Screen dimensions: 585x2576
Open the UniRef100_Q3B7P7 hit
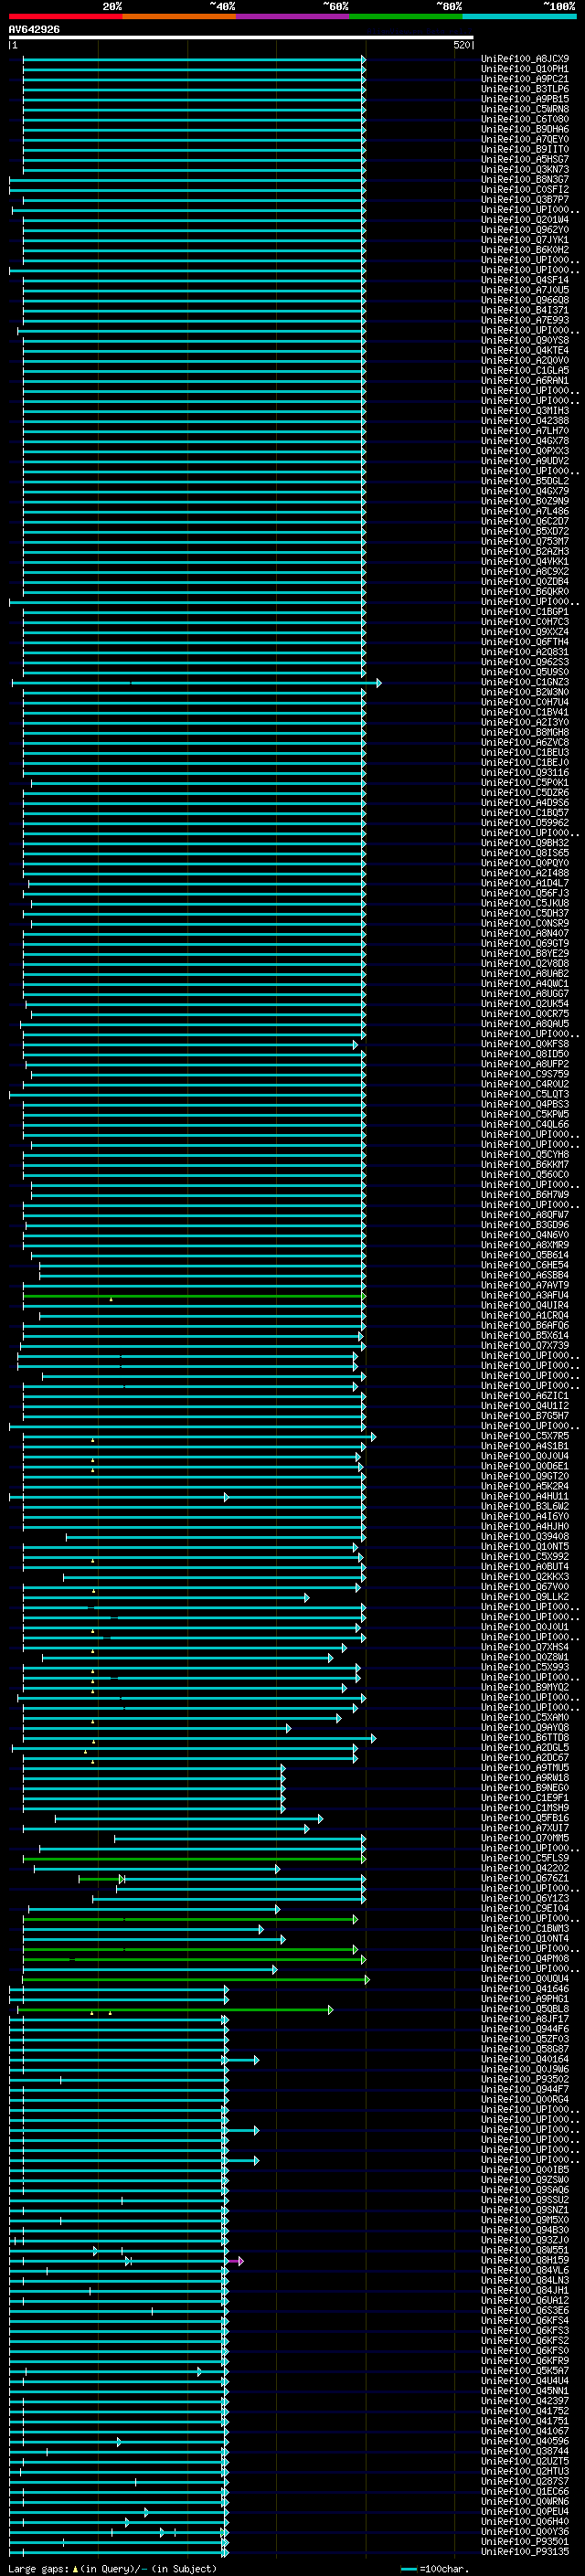524,200
